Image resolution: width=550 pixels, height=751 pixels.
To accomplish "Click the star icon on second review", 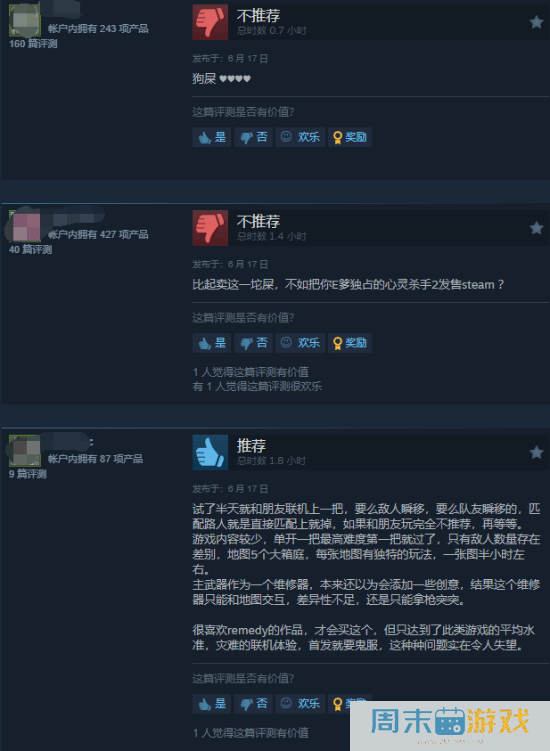I will [x=536, y=228].
